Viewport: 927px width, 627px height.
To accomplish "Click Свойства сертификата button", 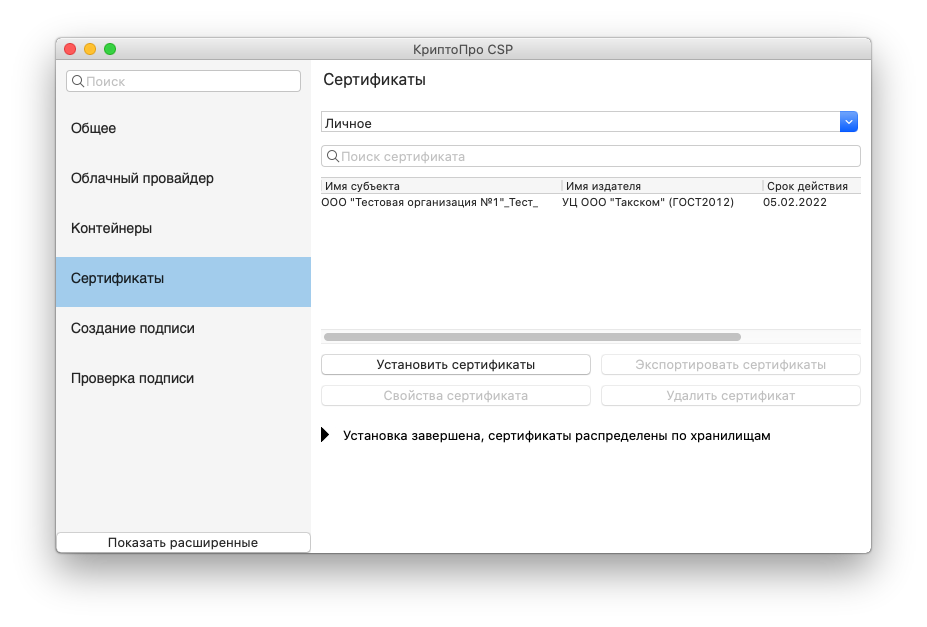I will tap(456, 395).
